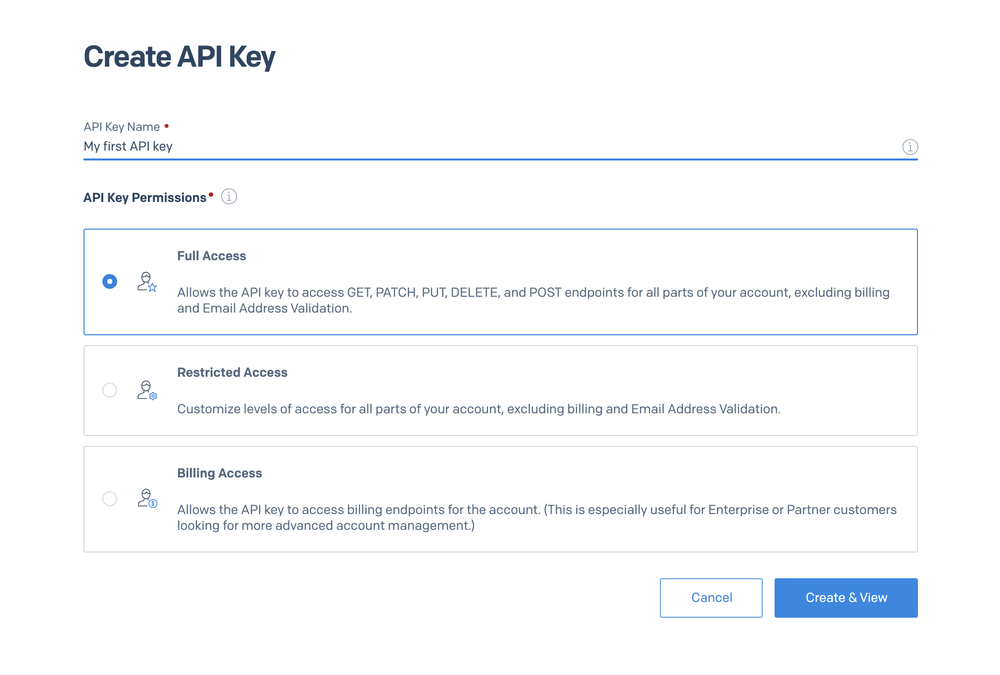Click the description starting 'Customize levels of access'

479,409
